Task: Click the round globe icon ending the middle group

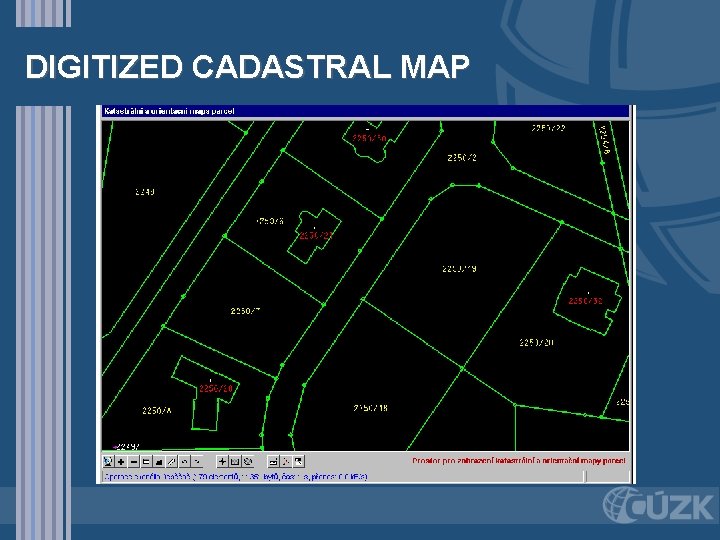Action: pyautogui.click(x=248, y=461)
